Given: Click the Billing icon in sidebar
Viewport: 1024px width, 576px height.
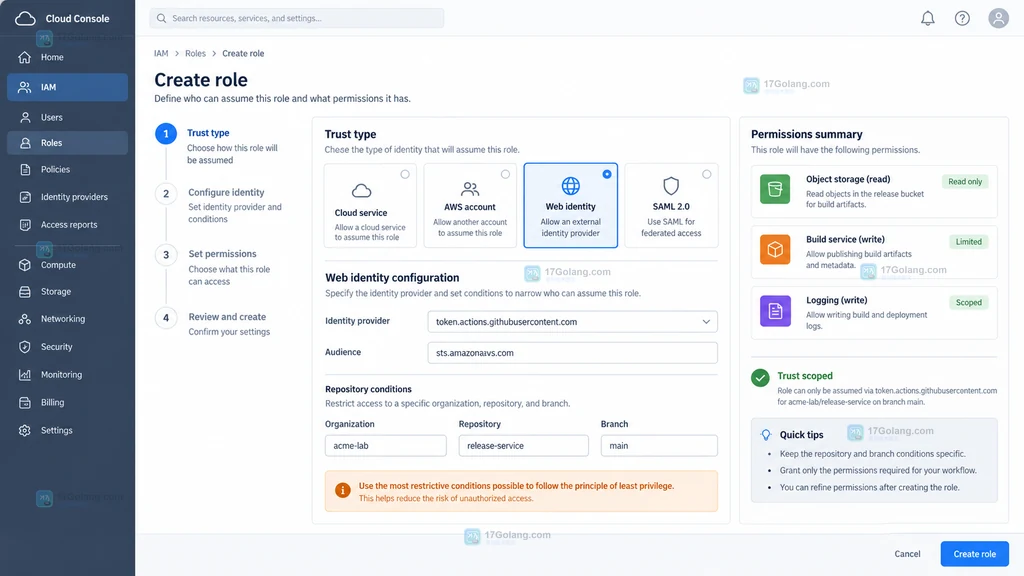Looking at the screenshot, I should (x=25, y=403).
